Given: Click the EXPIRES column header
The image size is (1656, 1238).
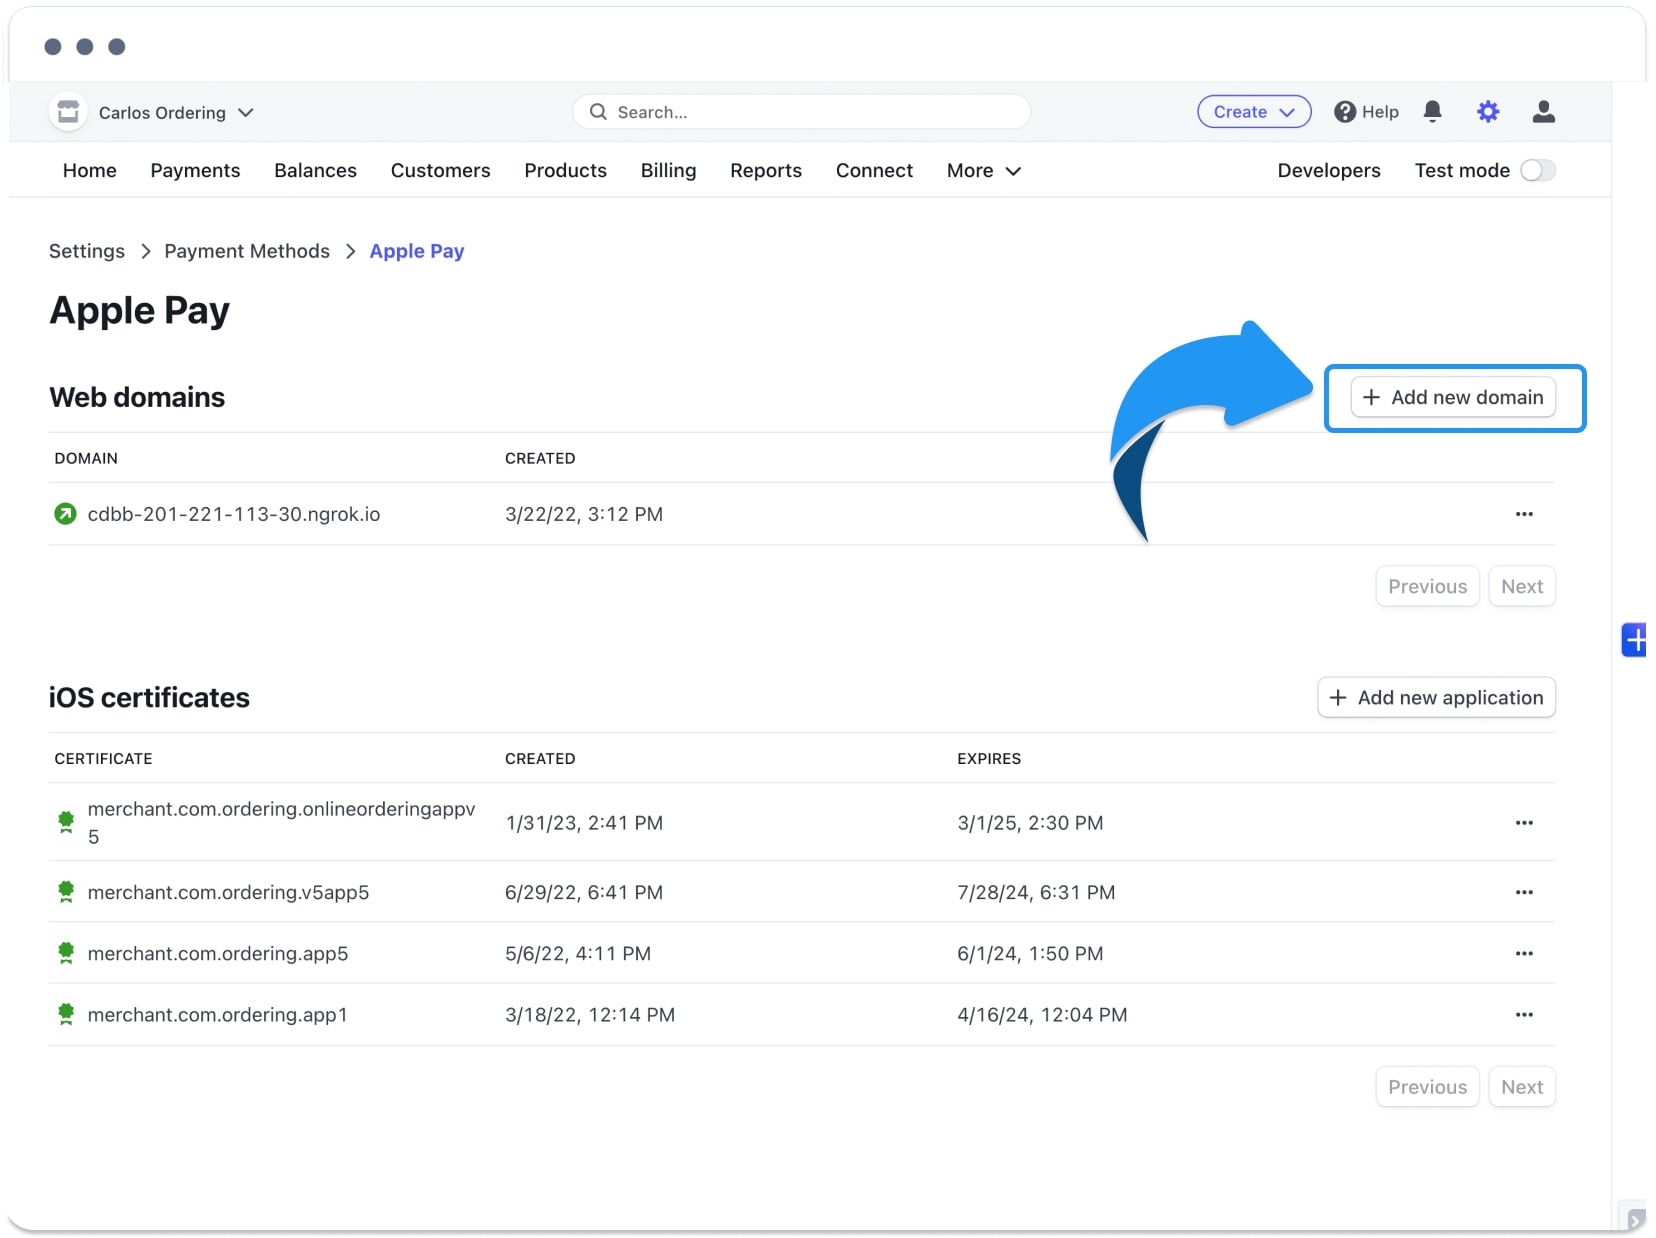Looking at the screenshot, I should pyautogui.click(x=989, y=759).
